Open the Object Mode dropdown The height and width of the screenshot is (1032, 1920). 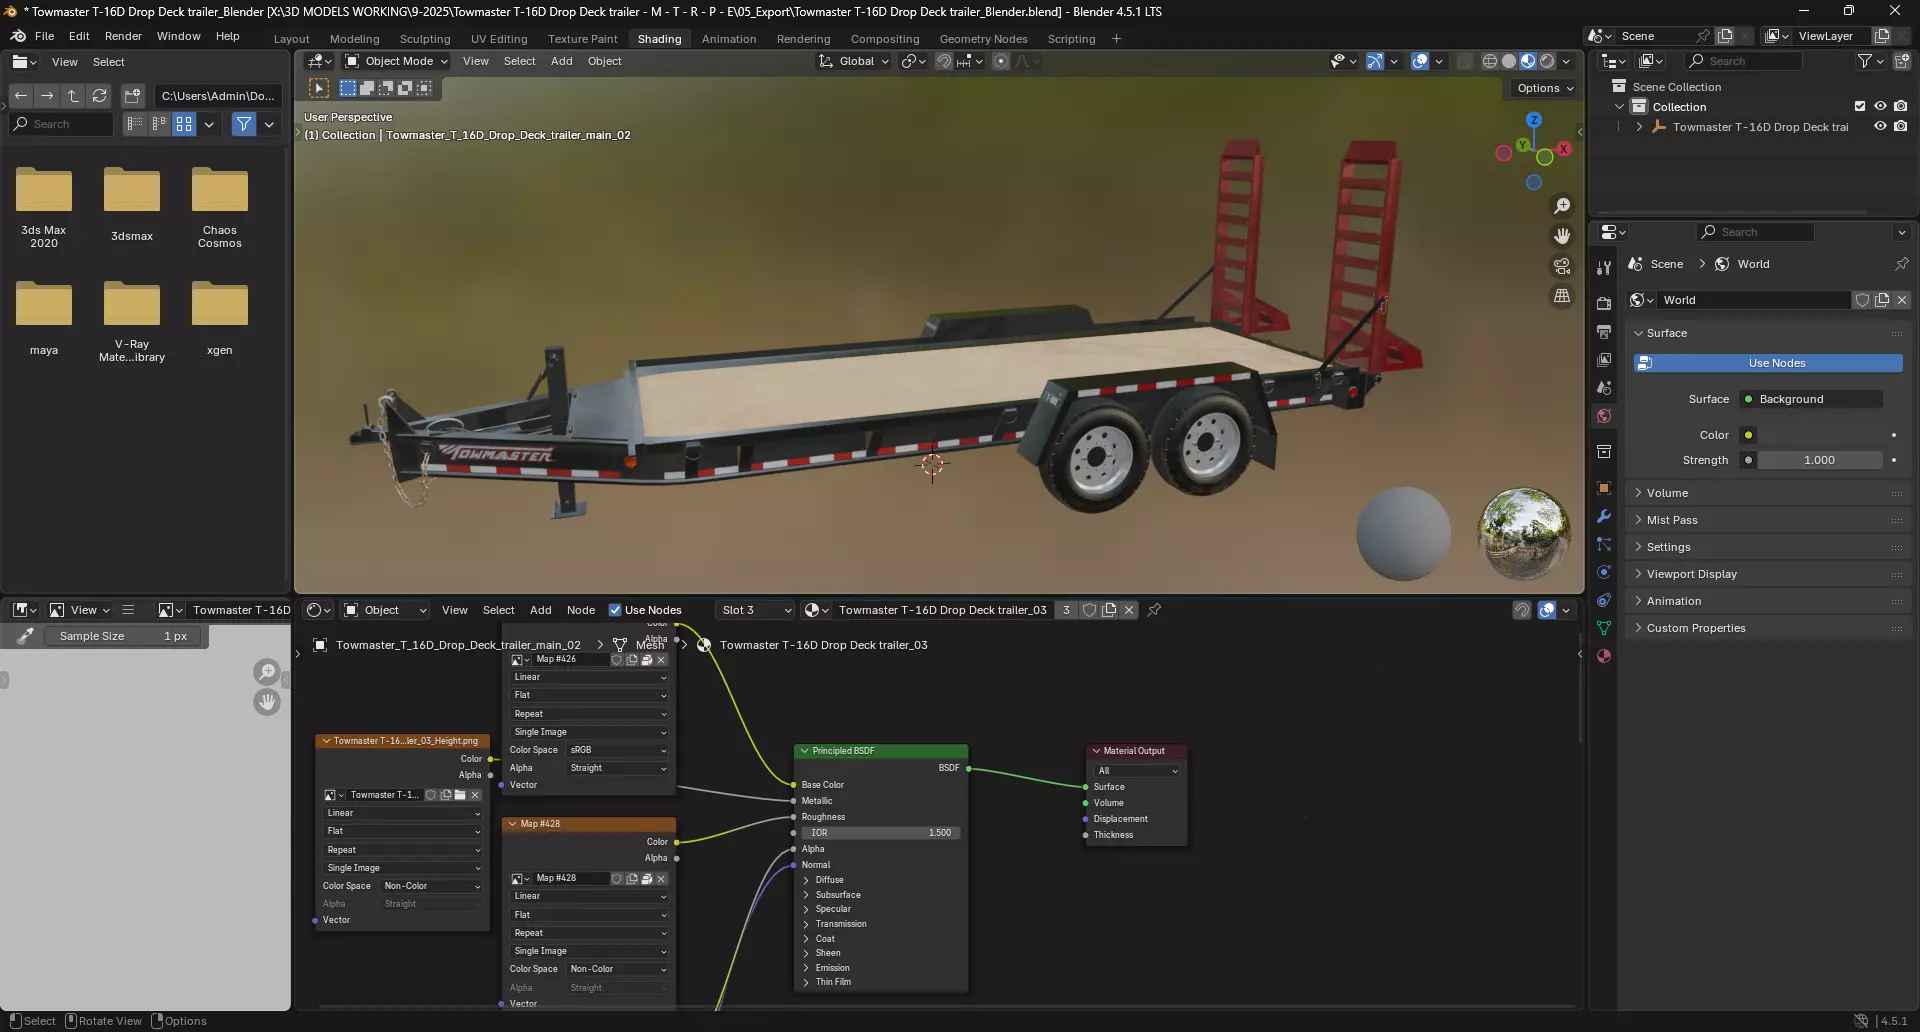(x=397, y=62)
